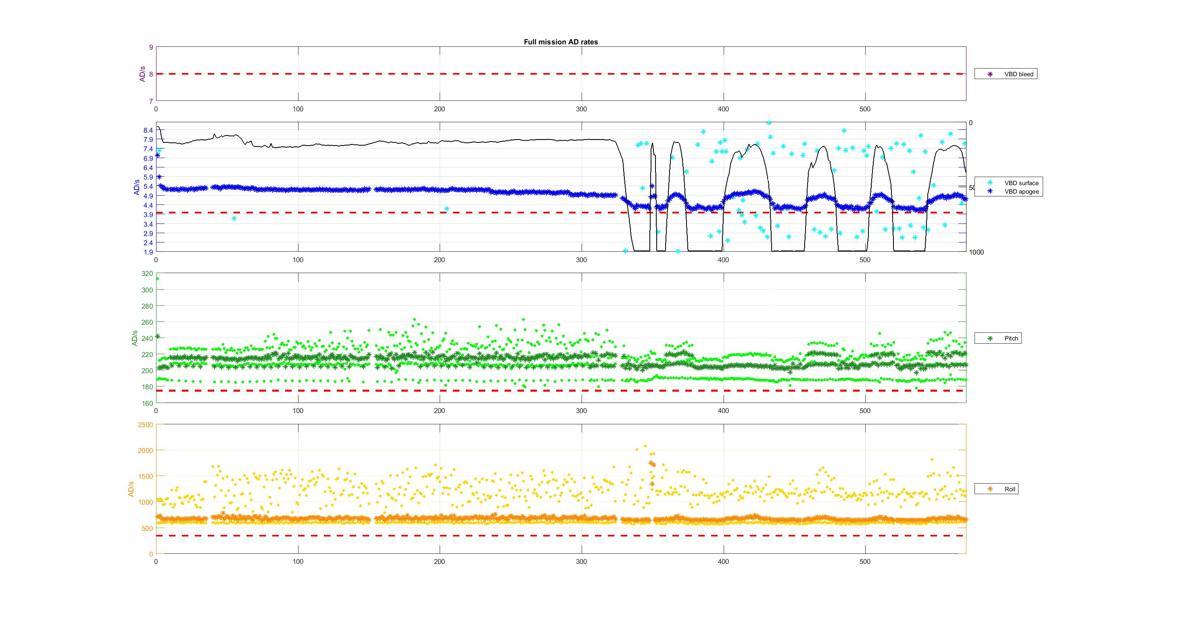
Task: Click the purple star marker in VBD bleed legend
Action: click(990, 74)
